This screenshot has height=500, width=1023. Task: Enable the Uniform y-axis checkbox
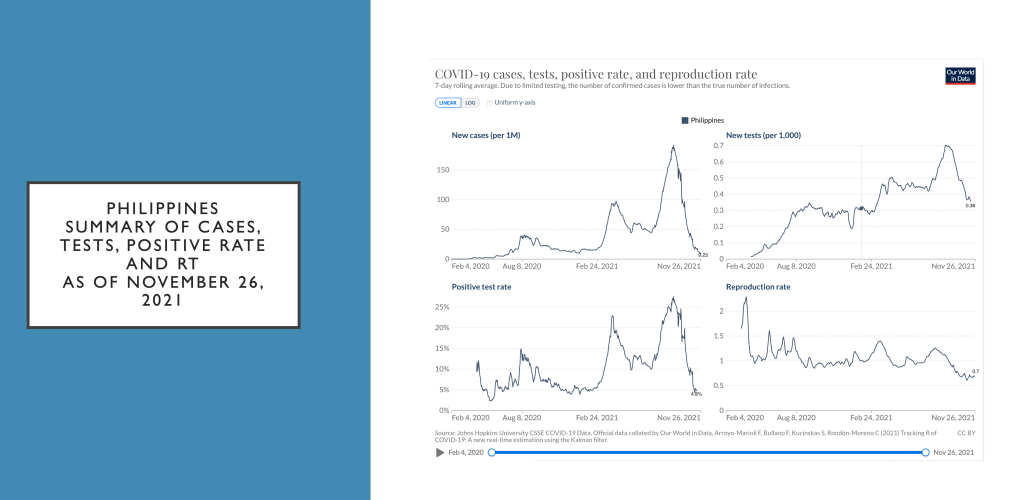[489, 102]
